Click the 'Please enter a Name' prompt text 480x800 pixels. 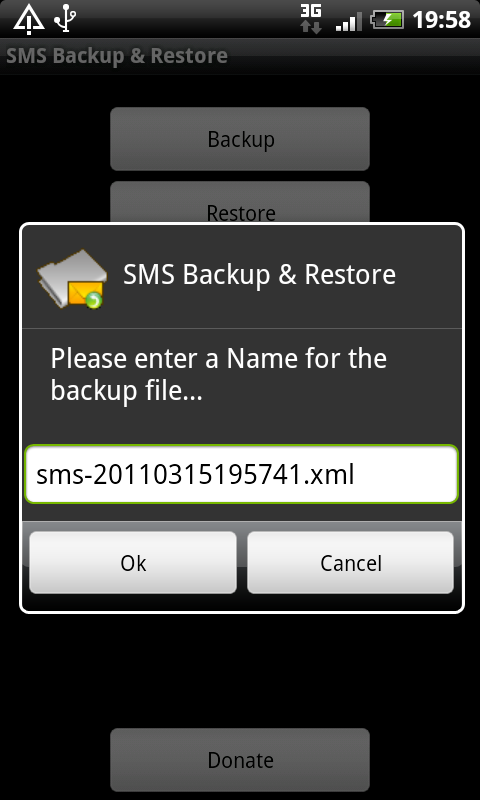tap(218, 374)
